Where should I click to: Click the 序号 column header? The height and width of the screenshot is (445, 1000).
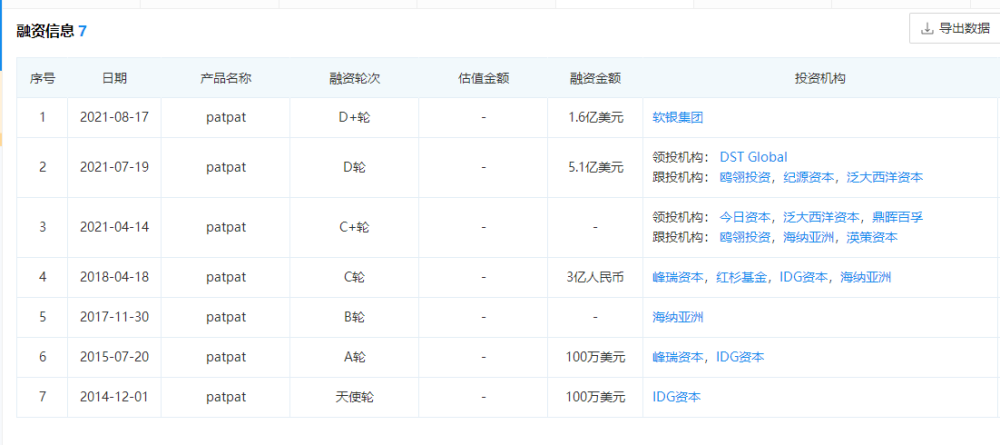pos(42,78)
